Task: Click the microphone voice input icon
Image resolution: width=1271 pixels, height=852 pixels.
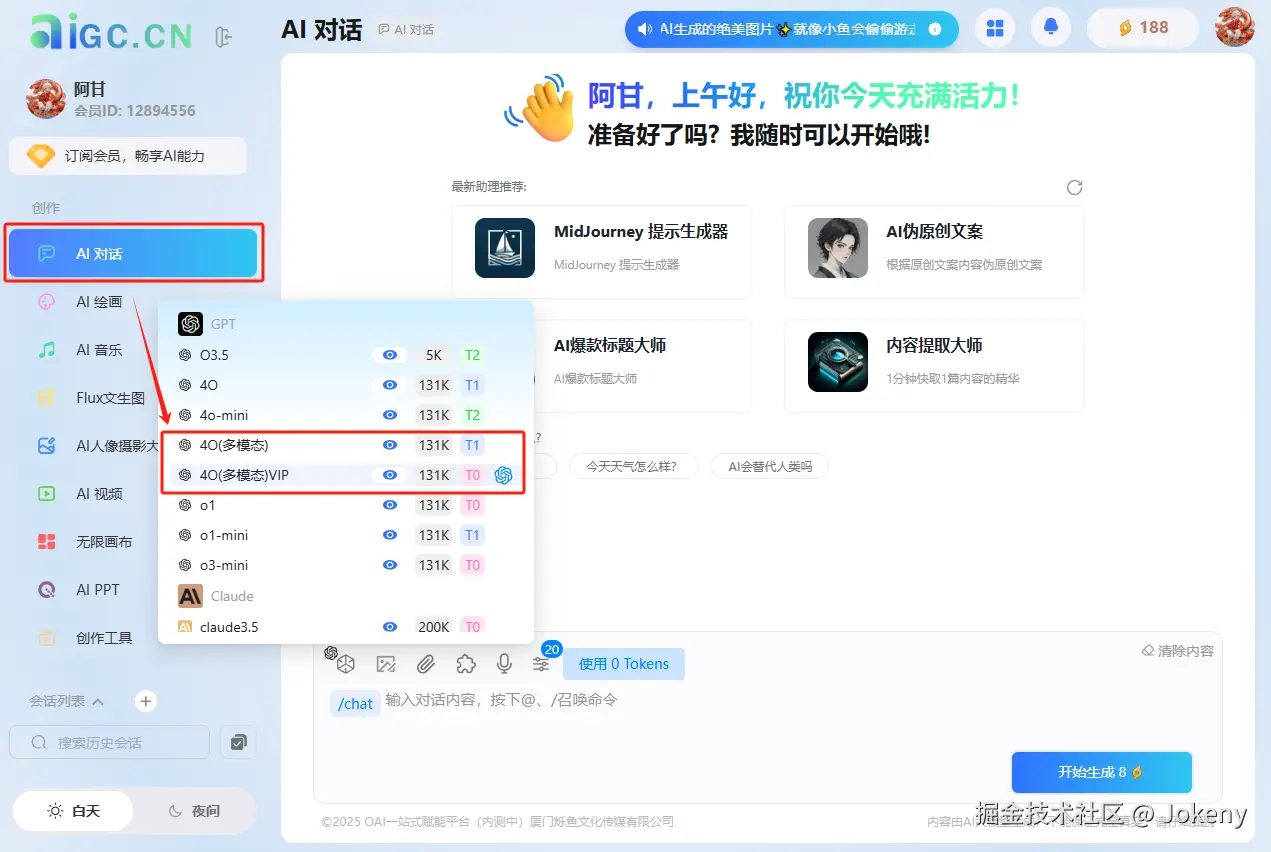Action: pos(504,663)
